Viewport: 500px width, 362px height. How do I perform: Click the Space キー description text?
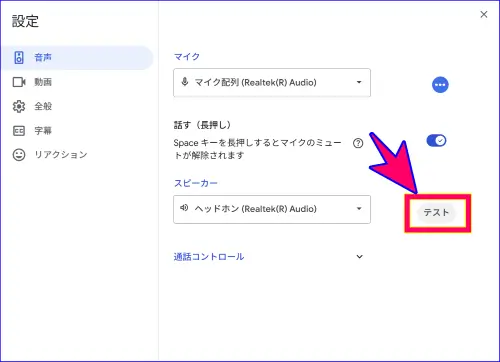click(257, 149)
